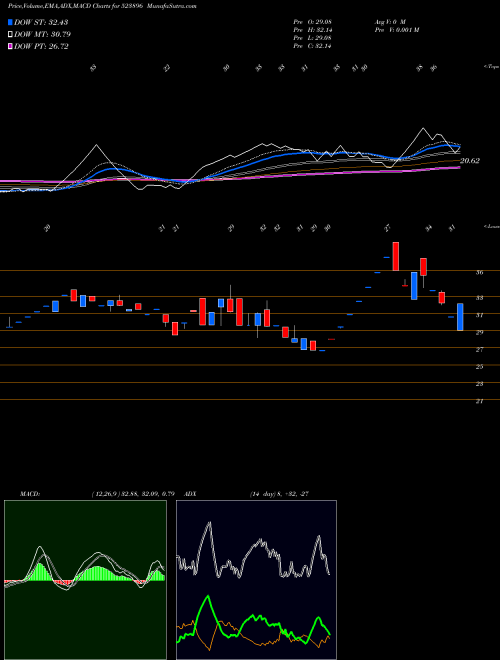Click the last blue candle on the right
Screen dimensions: 500x660
(x=460, y=317)
